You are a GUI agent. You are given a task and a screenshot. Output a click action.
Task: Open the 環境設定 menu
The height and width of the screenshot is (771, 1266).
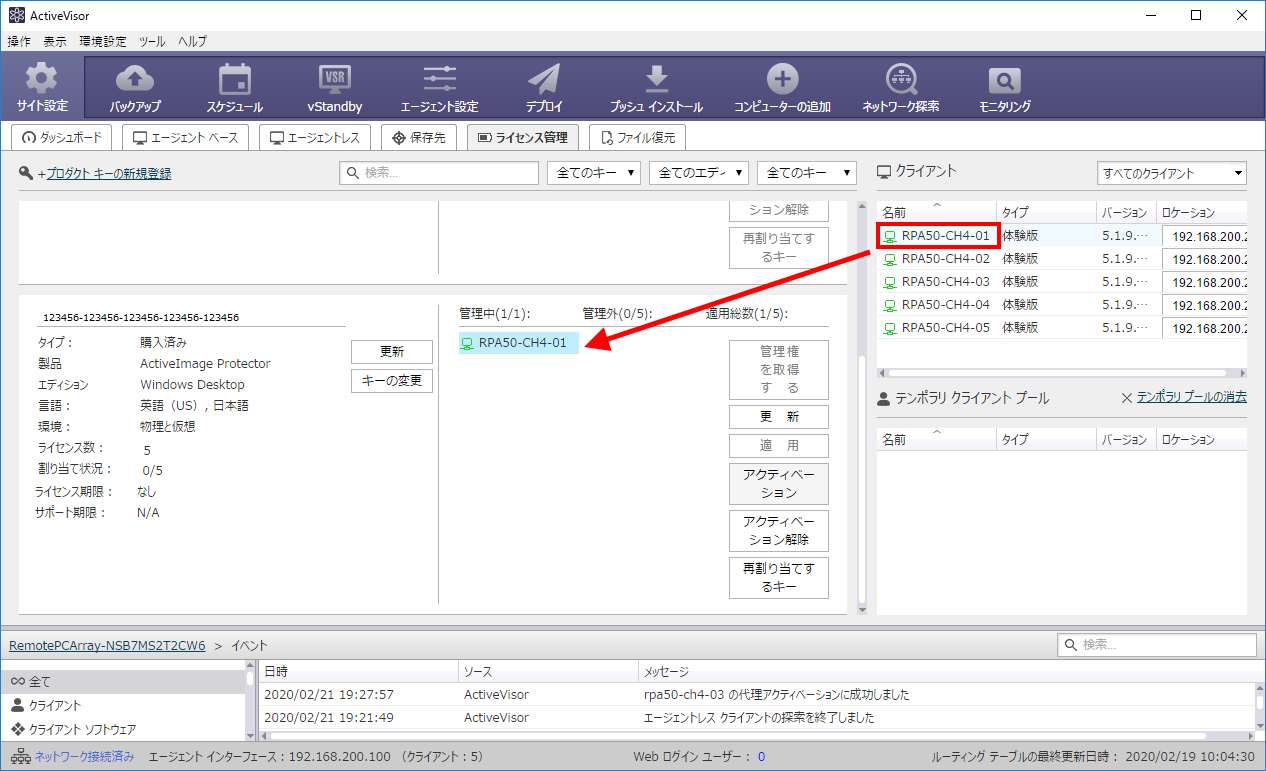(103, 41)
